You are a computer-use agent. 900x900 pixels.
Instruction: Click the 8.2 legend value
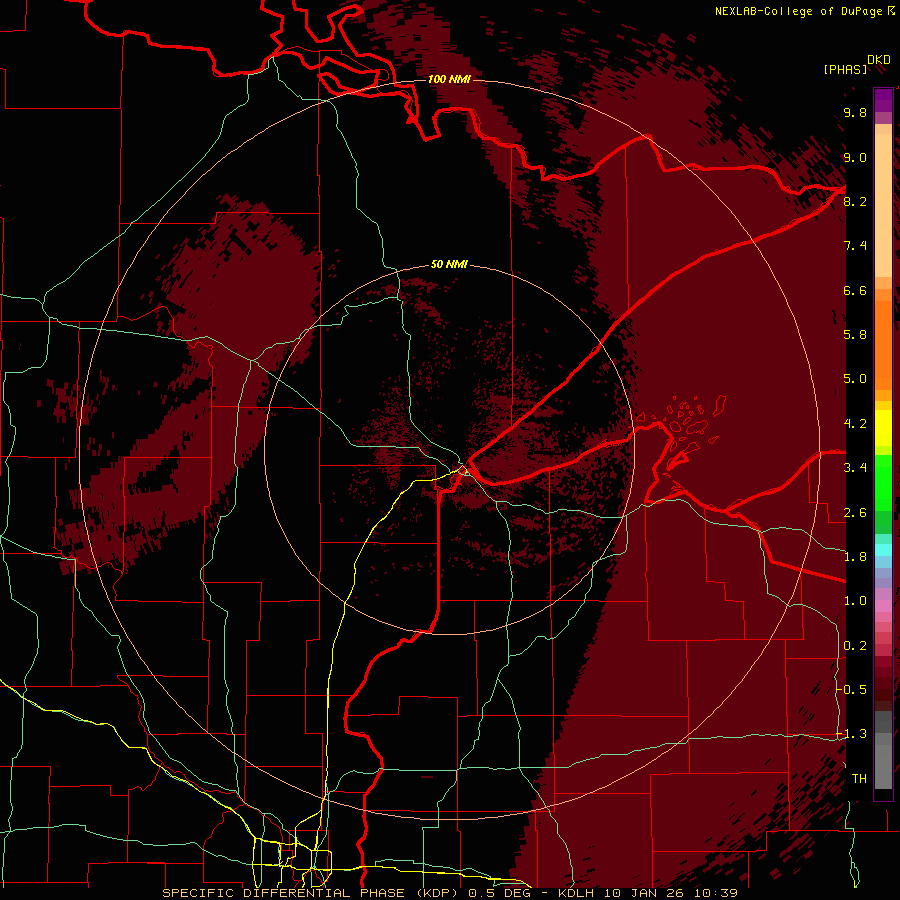855,201
